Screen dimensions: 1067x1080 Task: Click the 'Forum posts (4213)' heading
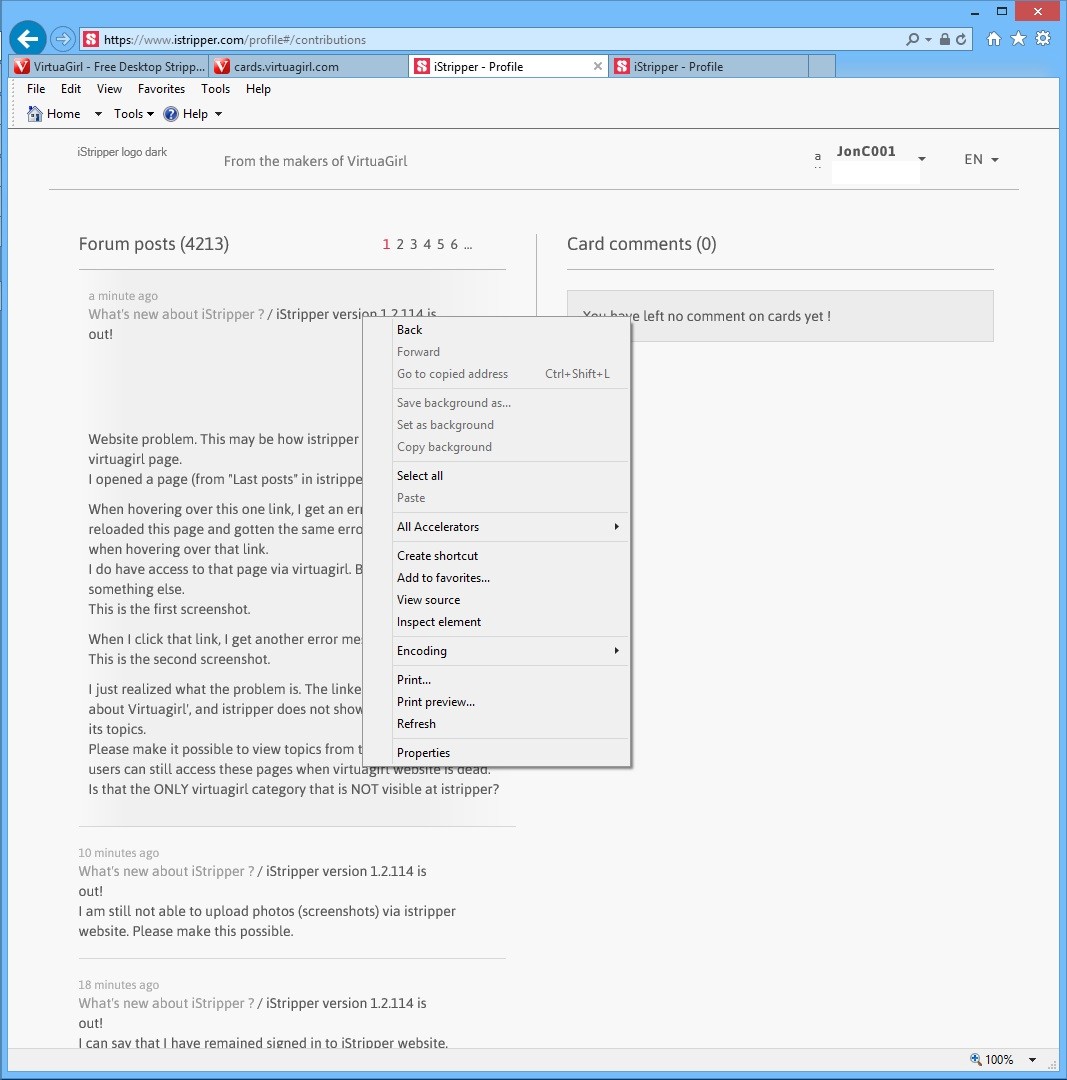(154, 244)
